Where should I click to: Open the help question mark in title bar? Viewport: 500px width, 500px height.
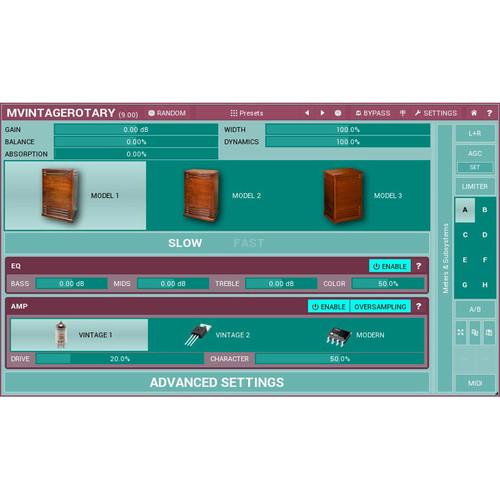(x=489, y=113)
